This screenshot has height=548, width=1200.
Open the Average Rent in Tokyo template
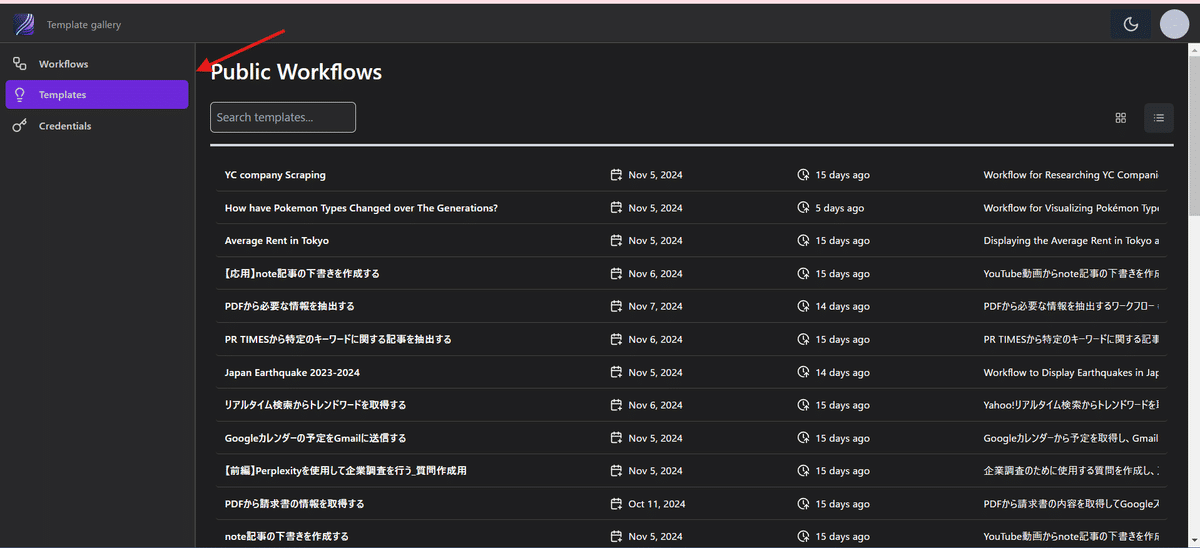[x=277, y=241]
